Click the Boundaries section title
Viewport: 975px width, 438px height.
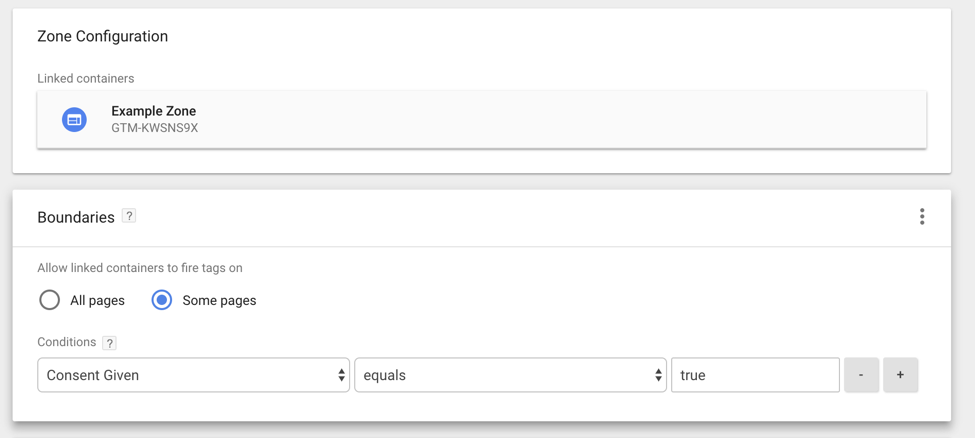[x=76, y=217]
